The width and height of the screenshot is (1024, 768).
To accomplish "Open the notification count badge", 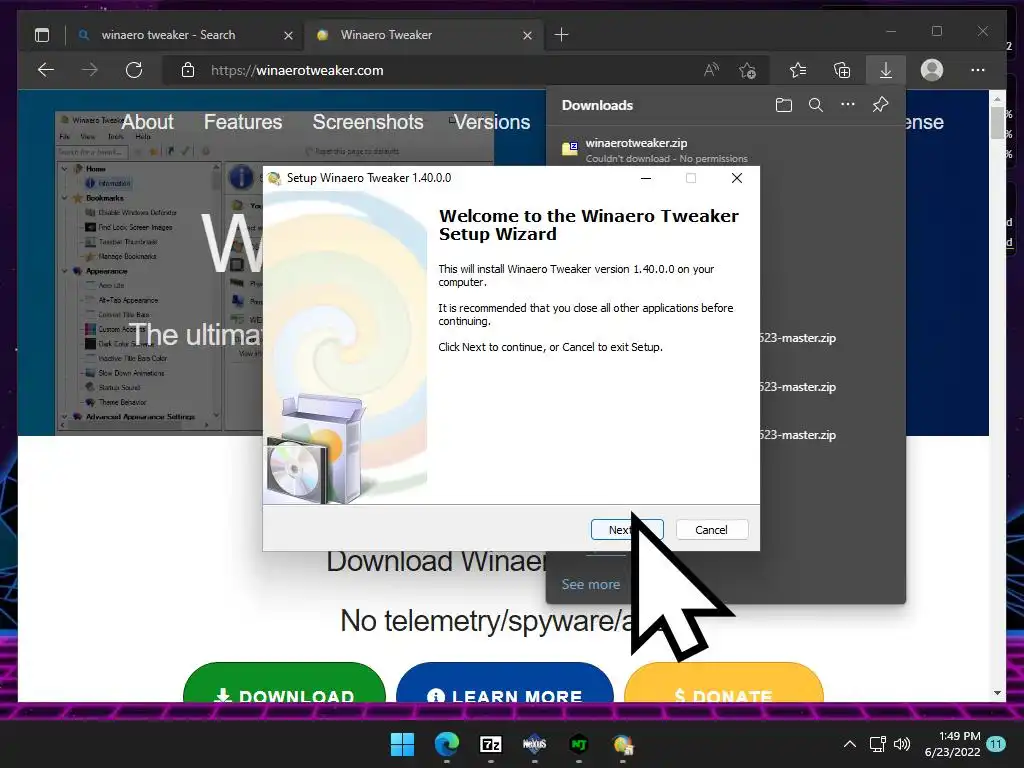I will click(x=996, y=743).
